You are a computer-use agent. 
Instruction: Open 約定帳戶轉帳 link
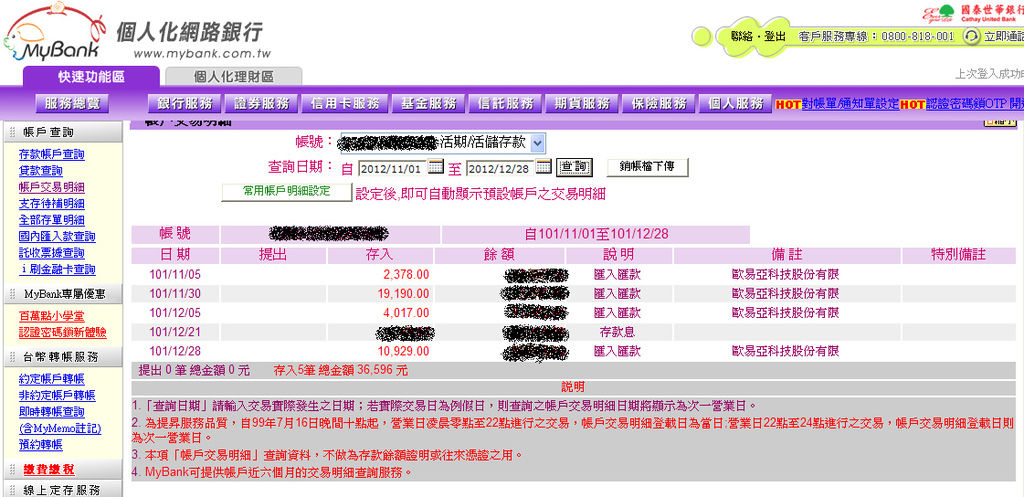52,379
